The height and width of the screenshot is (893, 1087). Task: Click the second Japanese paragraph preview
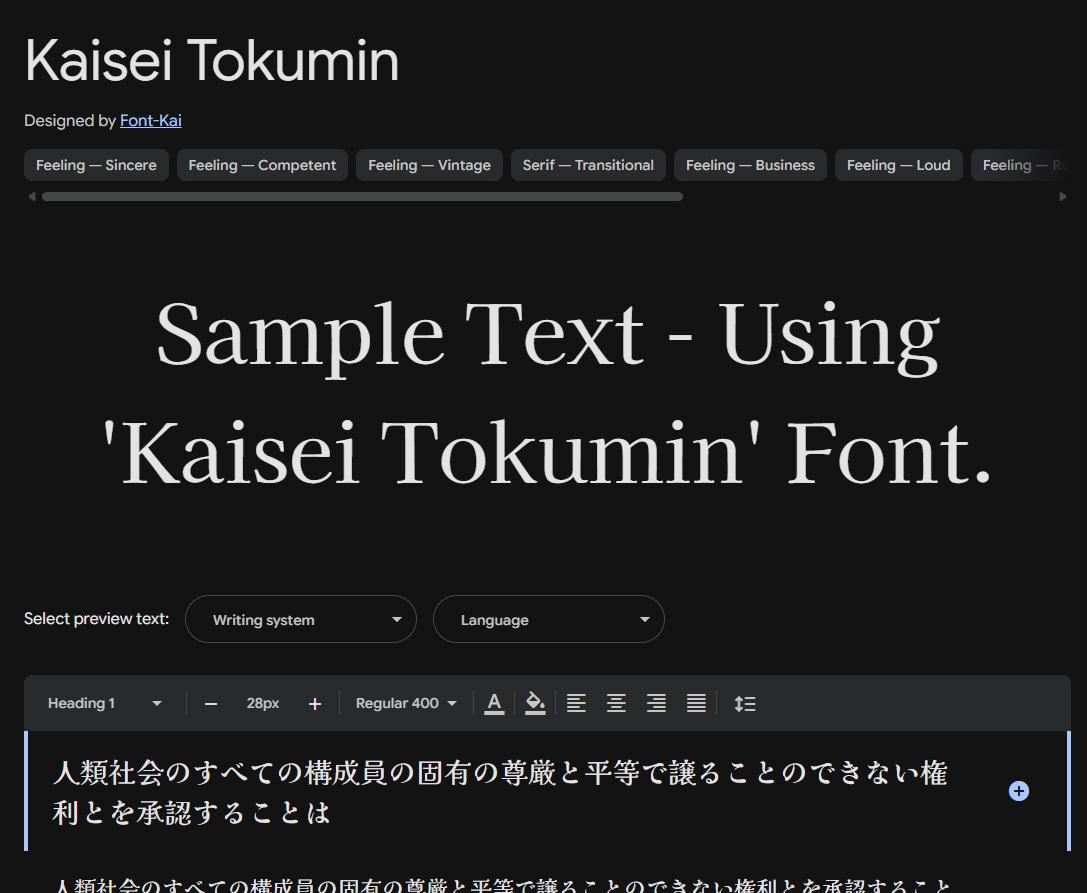[503, 885]
